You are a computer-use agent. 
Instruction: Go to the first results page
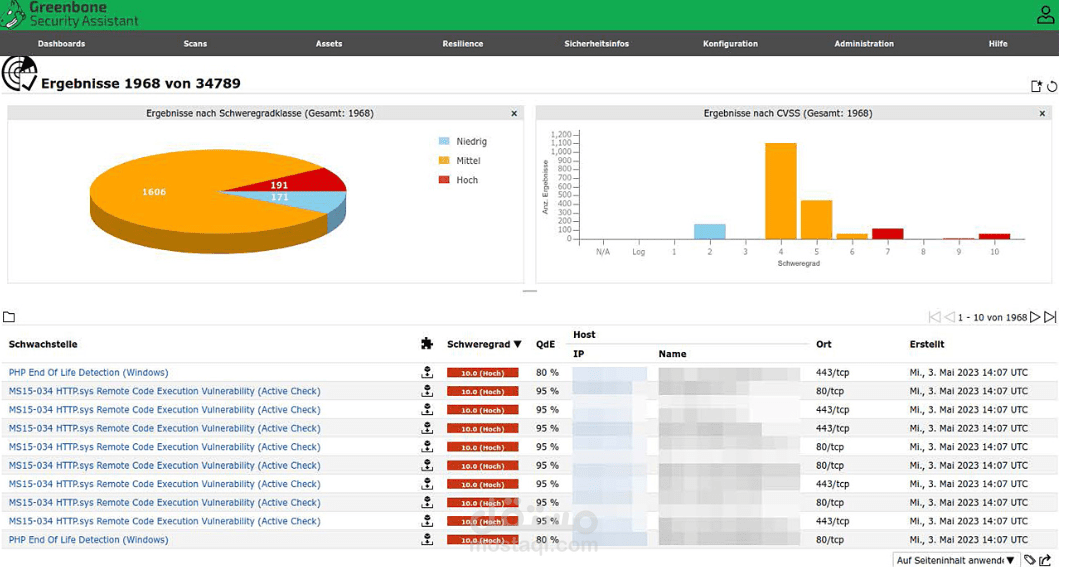pyautogui.click(x=934, y=317)
